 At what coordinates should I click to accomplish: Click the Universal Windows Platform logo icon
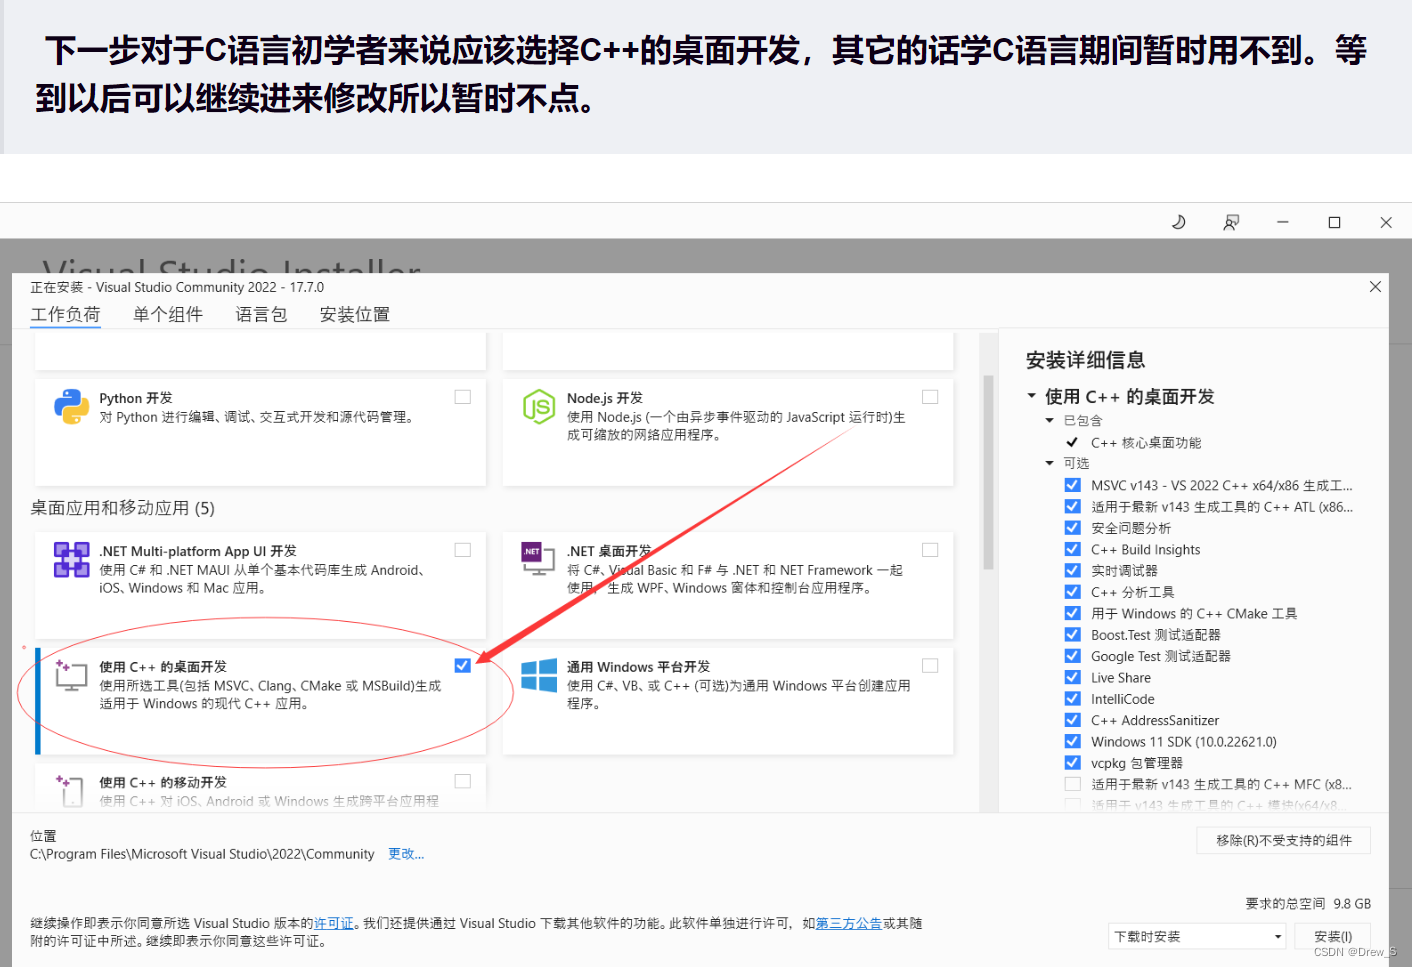539,675
